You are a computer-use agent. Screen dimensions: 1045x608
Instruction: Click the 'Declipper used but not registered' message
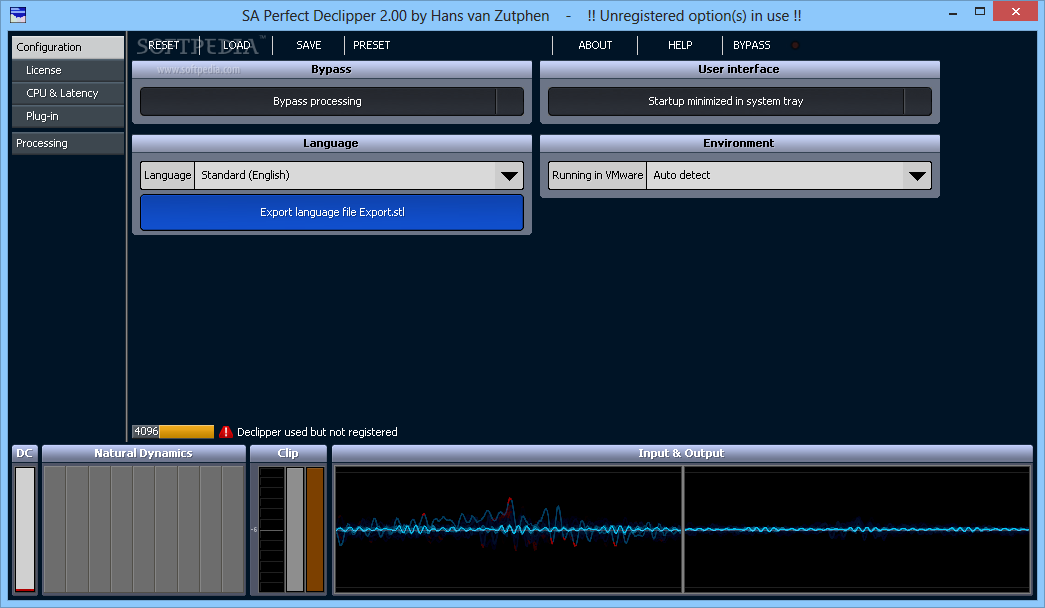click(317, 432)
